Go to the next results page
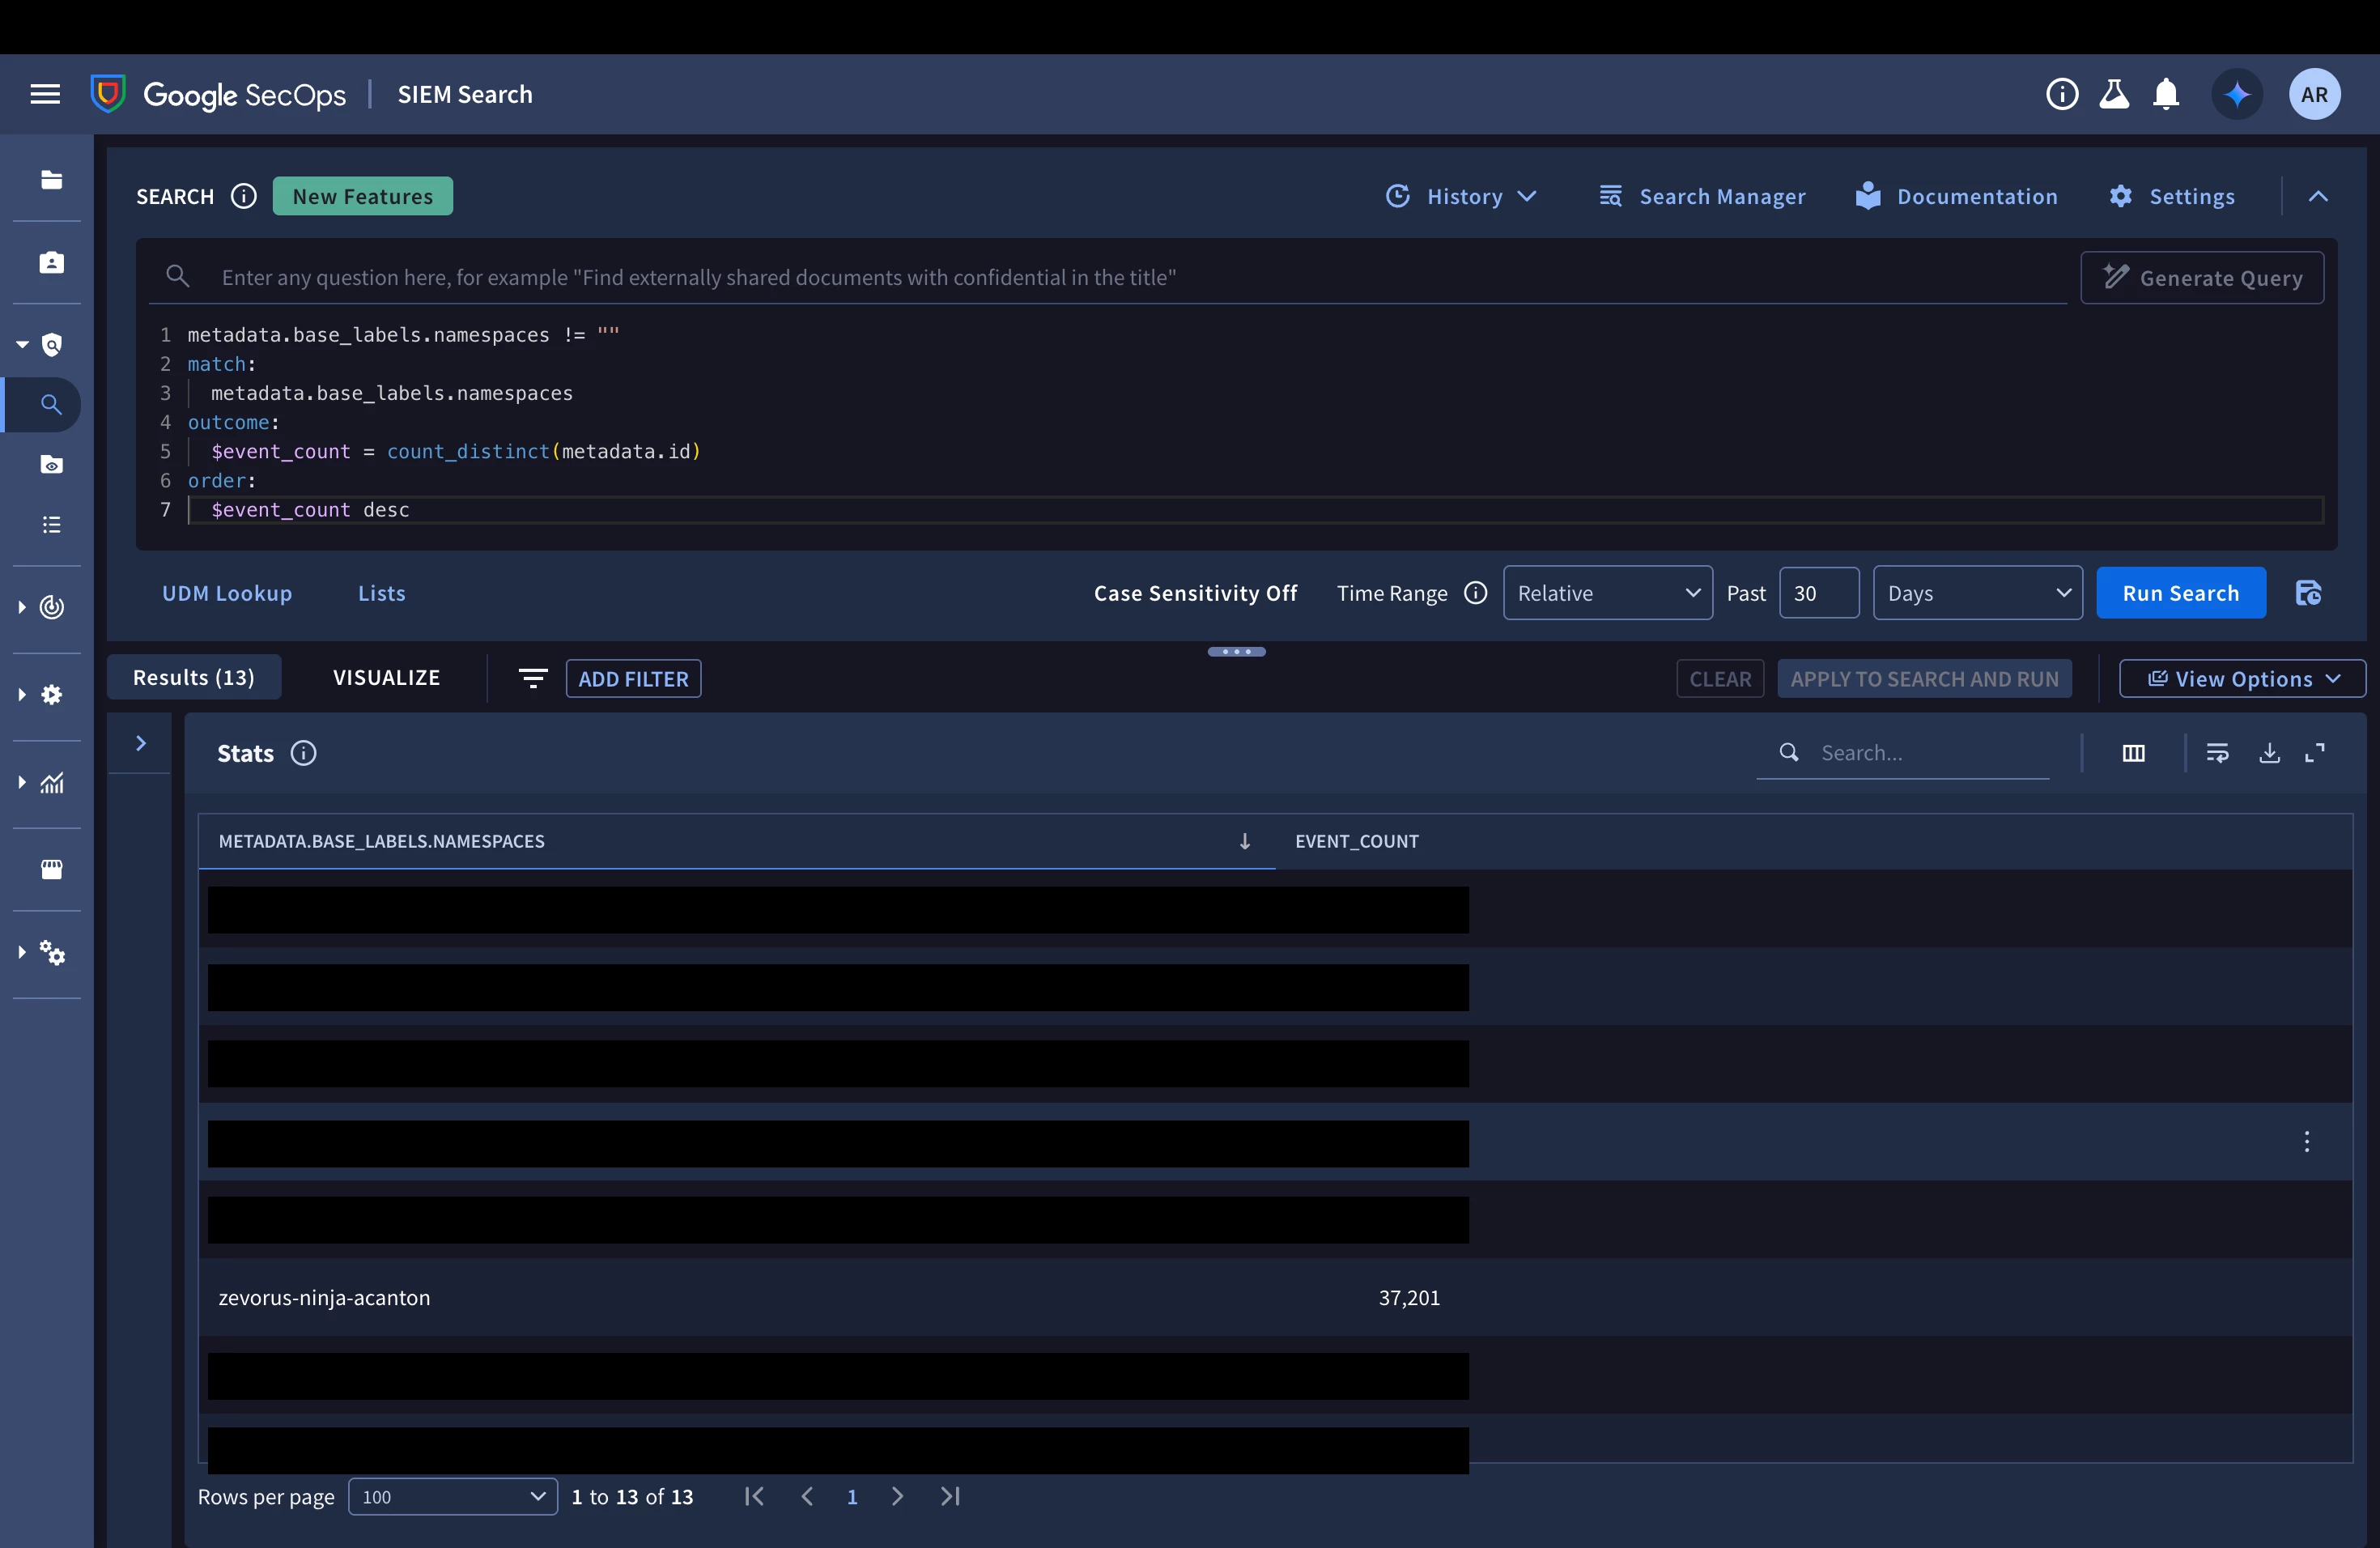2380x1548 pixels. tap(897, 1496)
